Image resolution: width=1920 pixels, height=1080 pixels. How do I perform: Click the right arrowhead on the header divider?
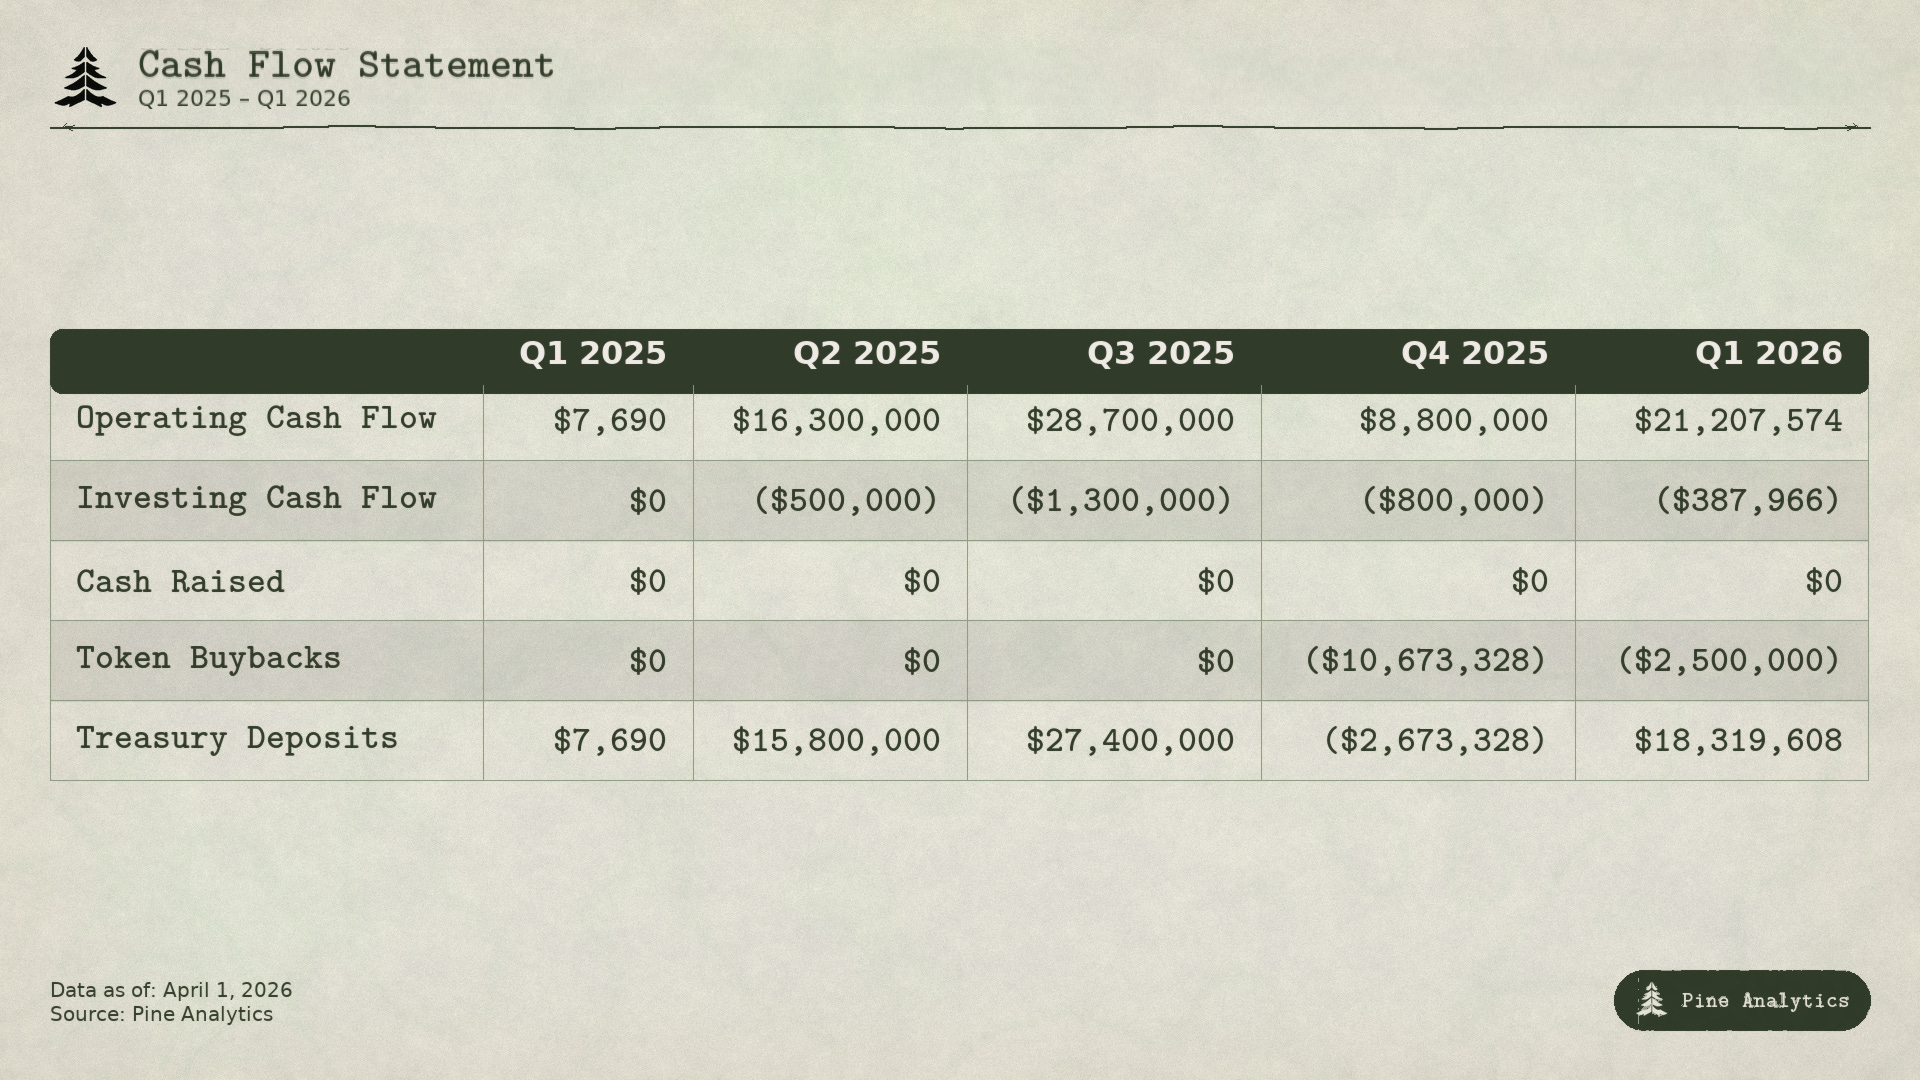[x=1852, y=127]
